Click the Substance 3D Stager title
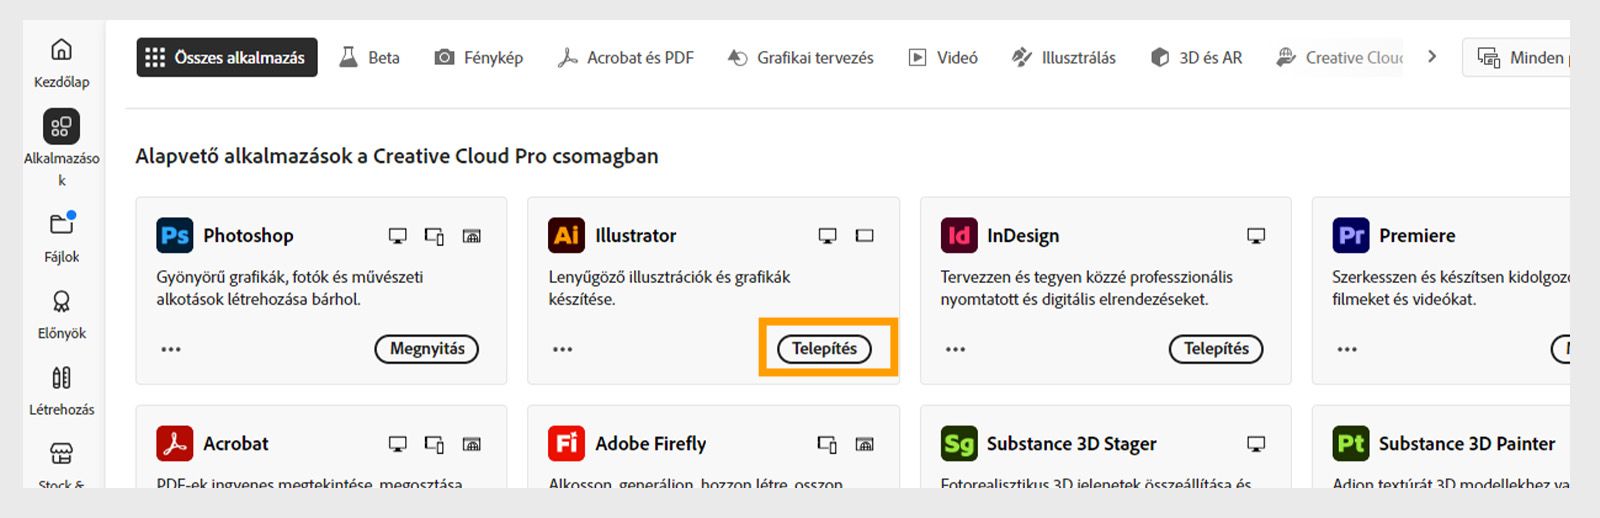This screenshot has width=1600, height=518. (1071, 444)
